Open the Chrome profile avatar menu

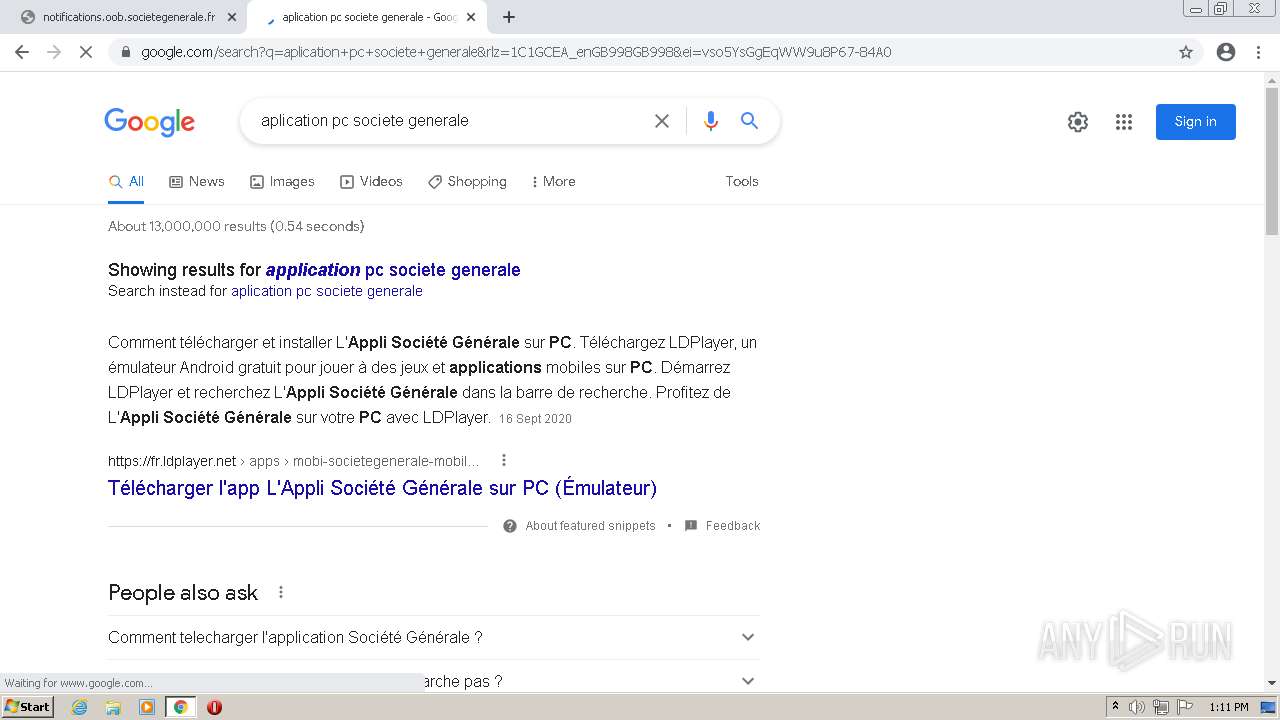1226,52
